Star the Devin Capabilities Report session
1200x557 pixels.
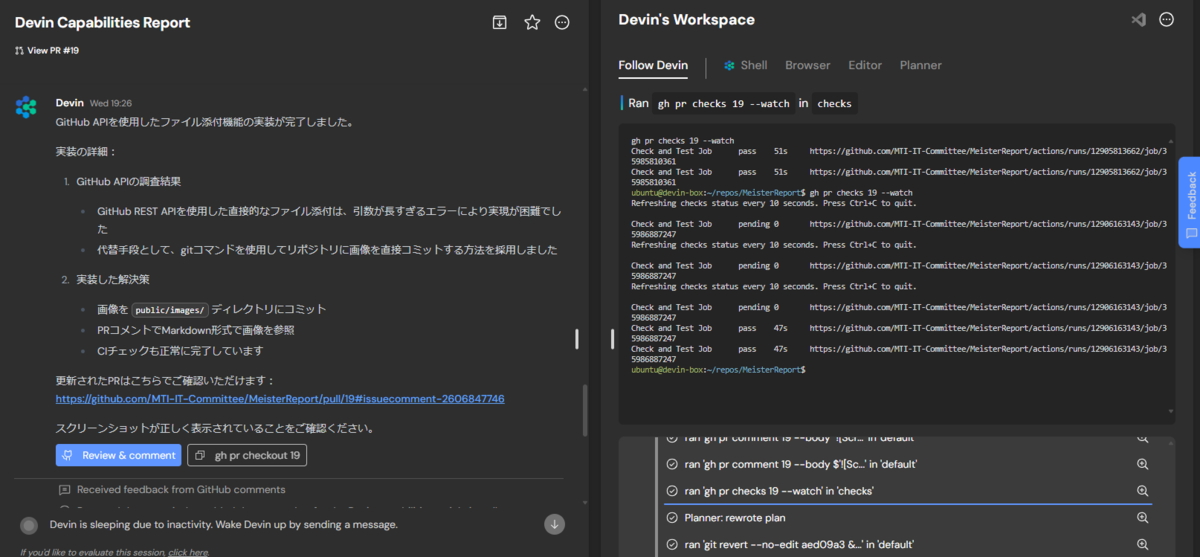click(532, 22)
